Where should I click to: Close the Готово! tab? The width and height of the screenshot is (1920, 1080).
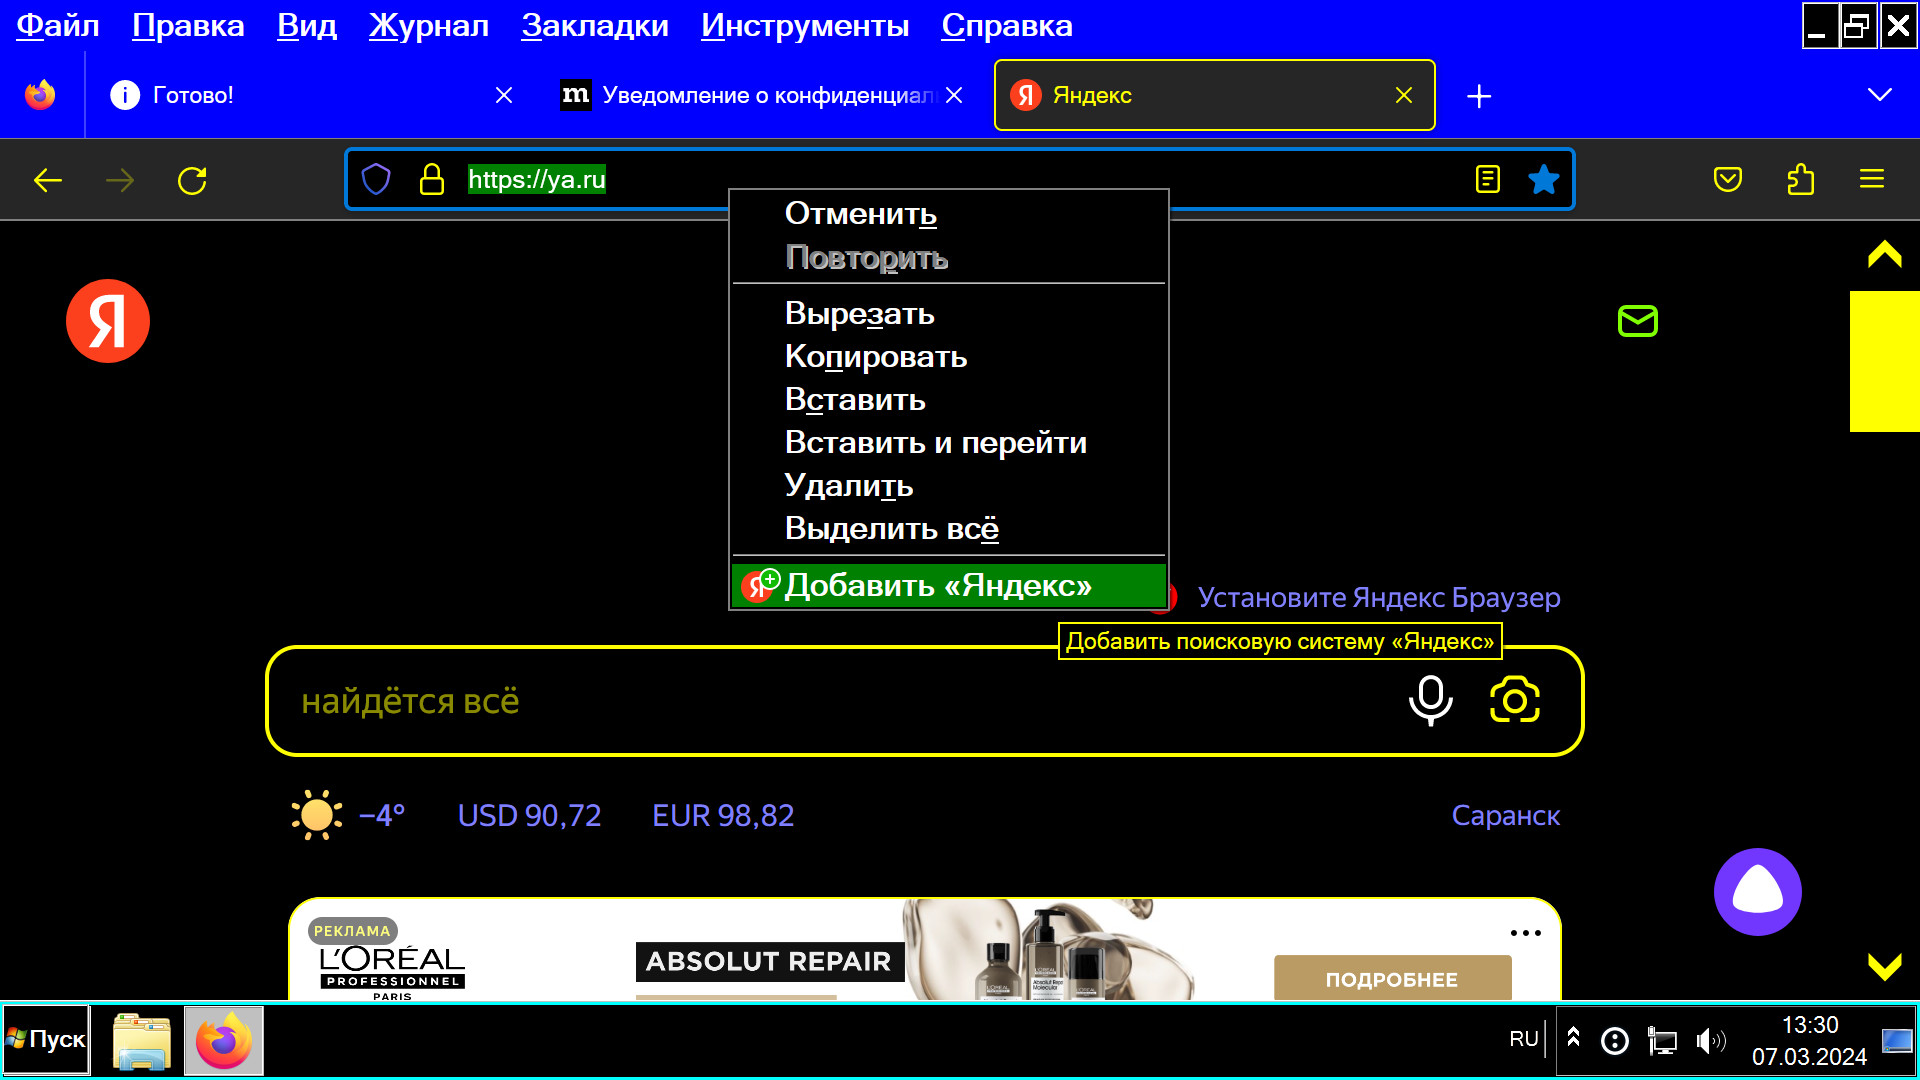pyautogui.click(x=504, y=95)
